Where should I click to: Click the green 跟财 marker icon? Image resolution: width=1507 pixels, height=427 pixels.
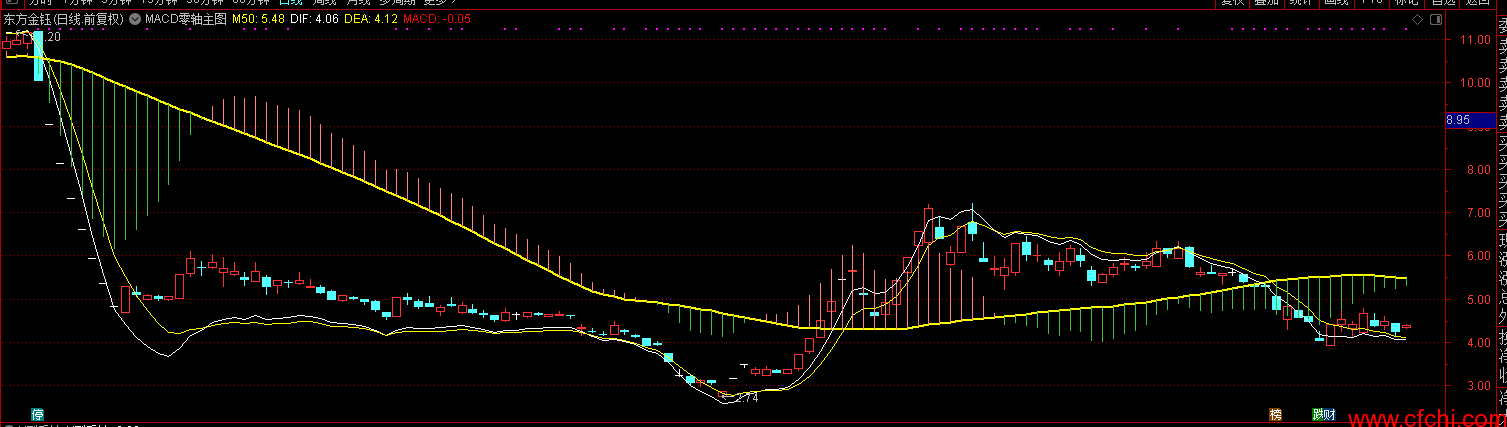[x=1324, y=414]
